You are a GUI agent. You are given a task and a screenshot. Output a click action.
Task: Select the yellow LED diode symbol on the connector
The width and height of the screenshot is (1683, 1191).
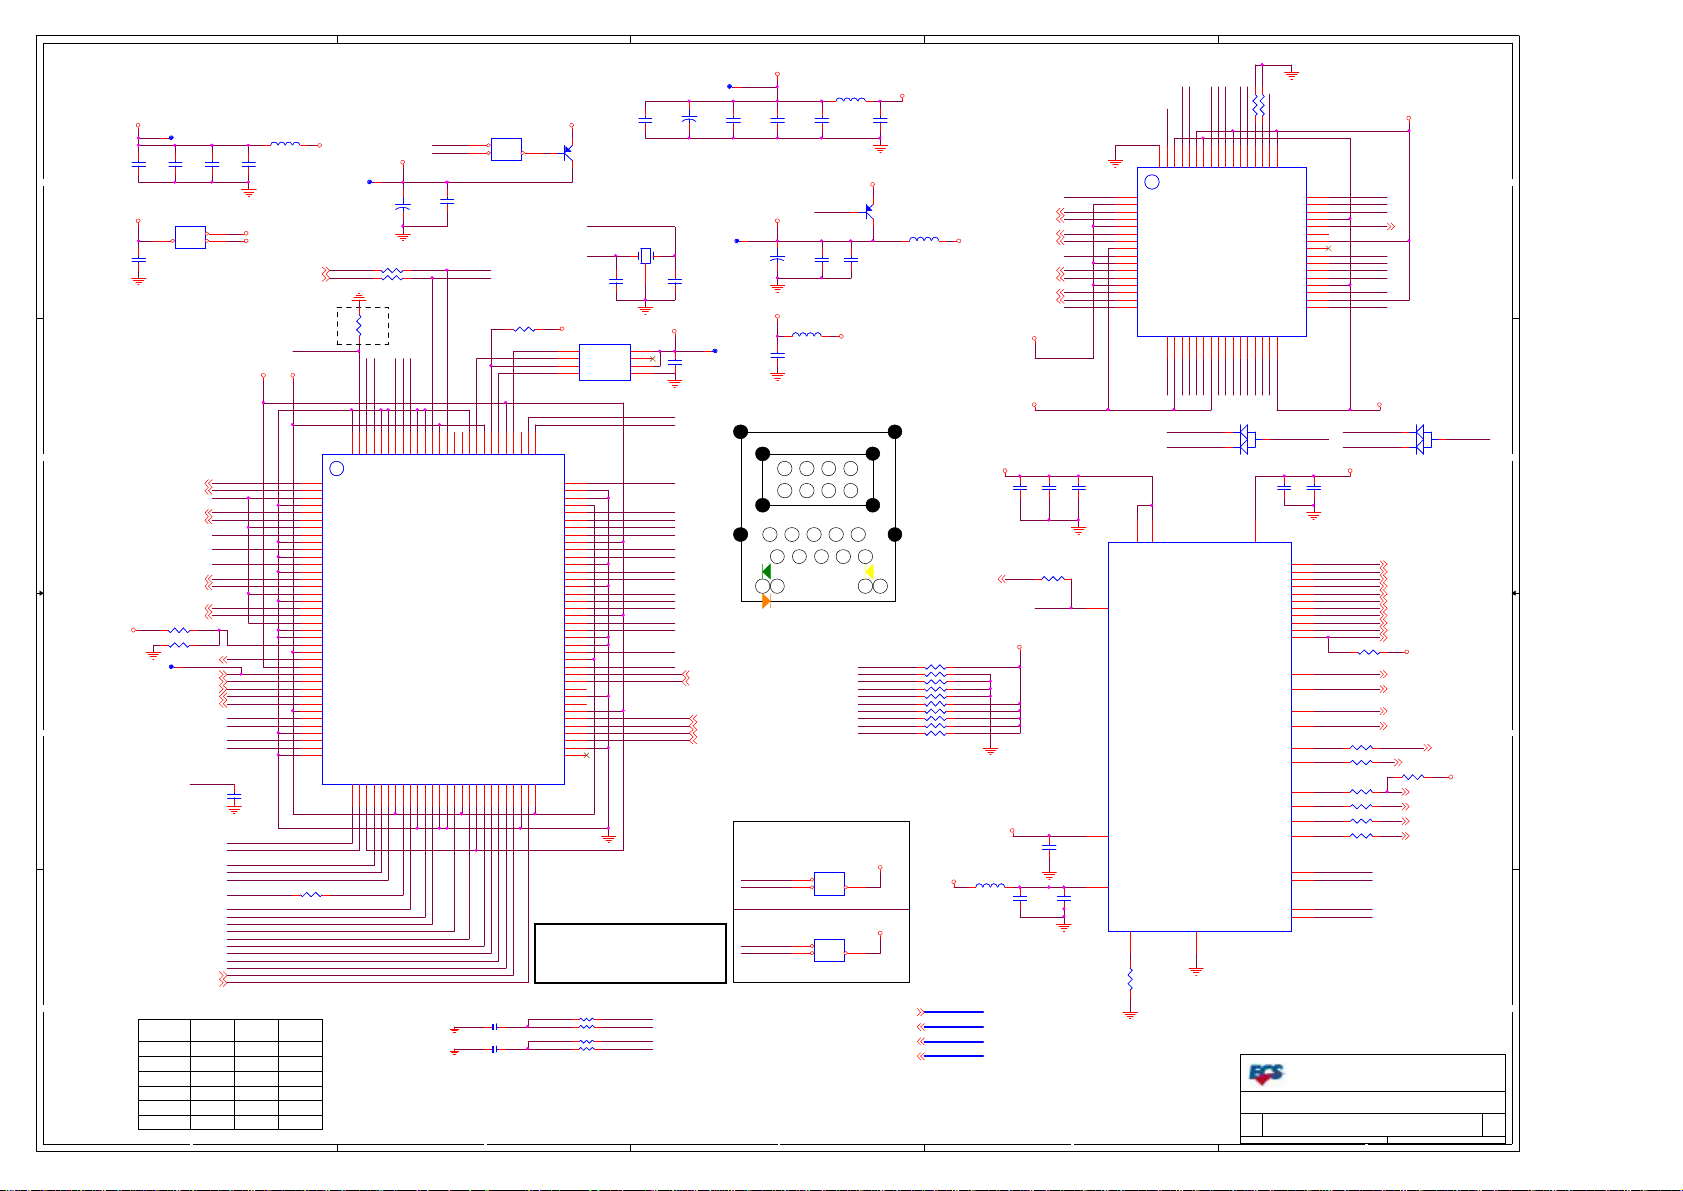pyautogui.click(x=869, y=572)
